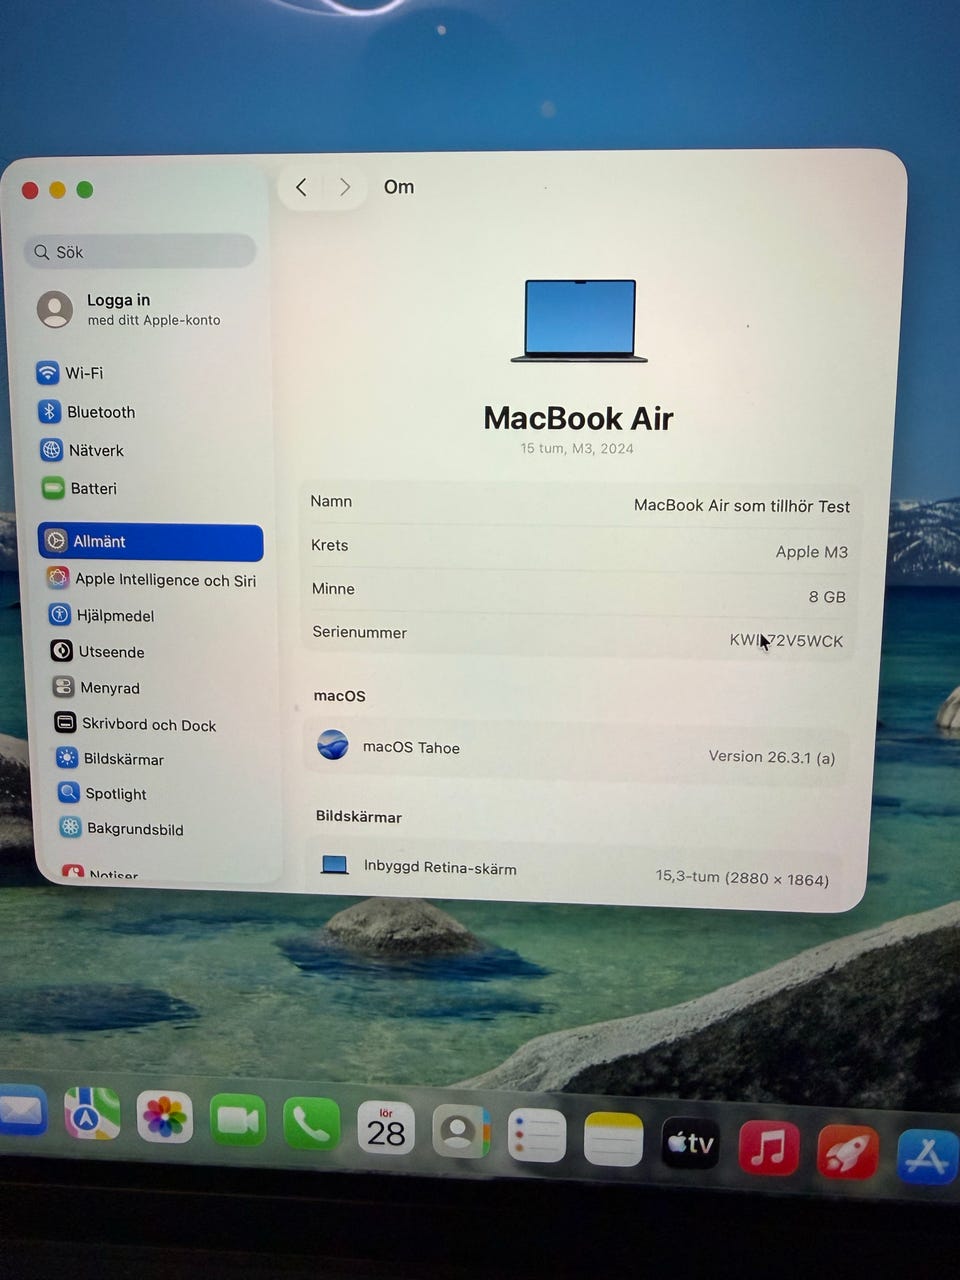Open Calendar showing 28 in Dock
This screenshot has height=1280, width=960.
point(386,1128)
